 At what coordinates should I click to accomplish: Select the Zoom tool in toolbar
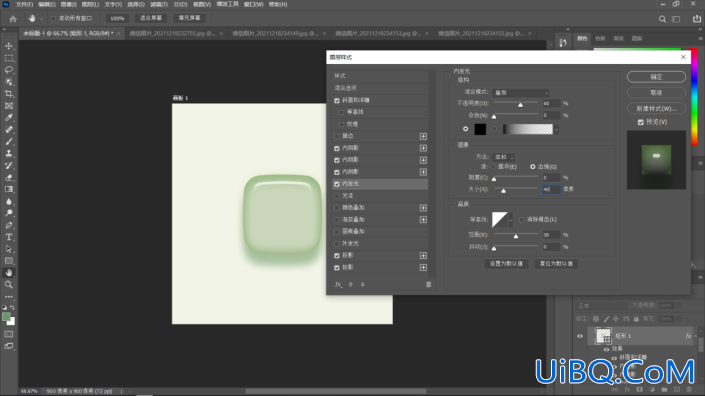[x=9, y=285]
